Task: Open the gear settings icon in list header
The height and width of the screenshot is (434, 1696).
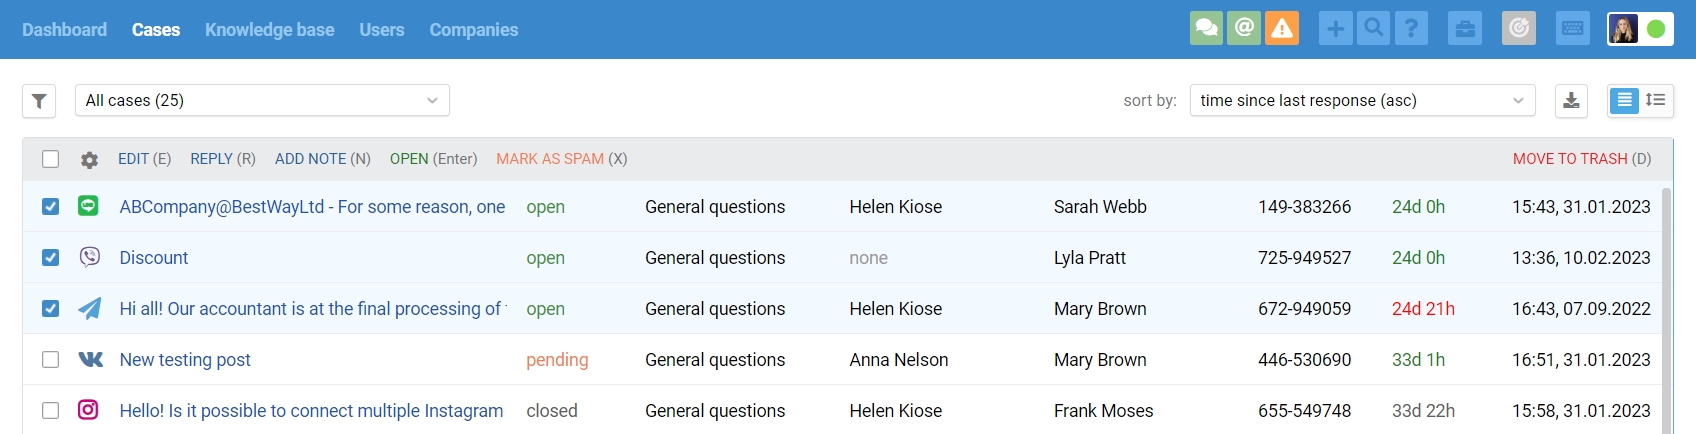Action: 89,160
